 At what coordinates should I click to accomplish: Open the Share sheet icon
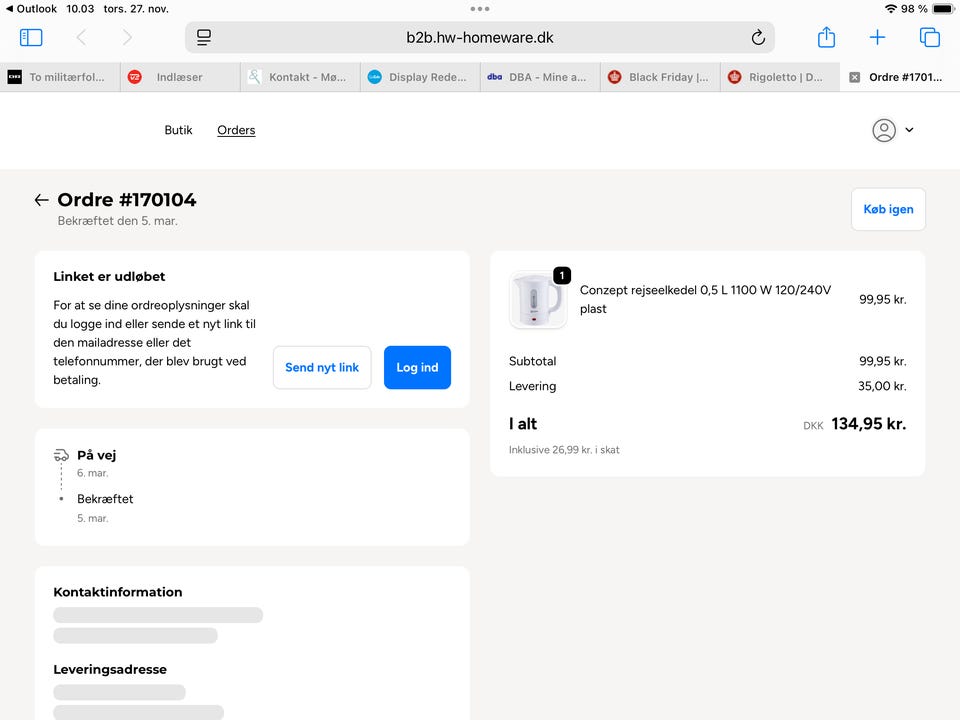click(826, 37)
